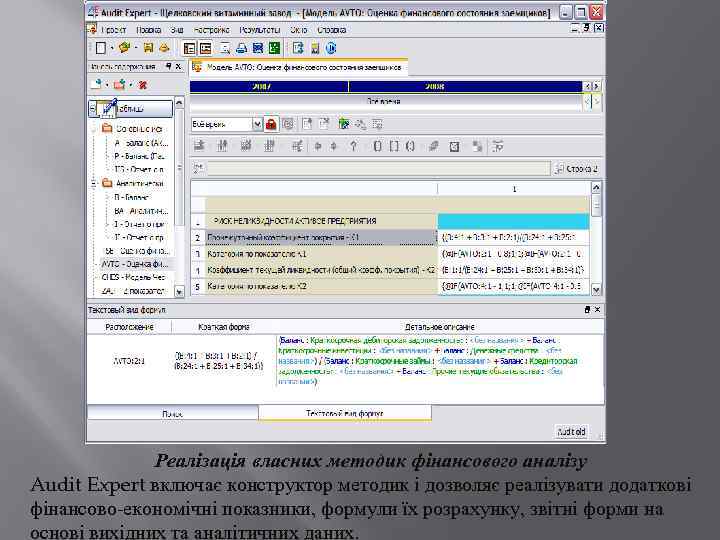Viewport: 720px width, 540px height.
Task: Toggle the second table layout view icon
Action: [205, 48]
